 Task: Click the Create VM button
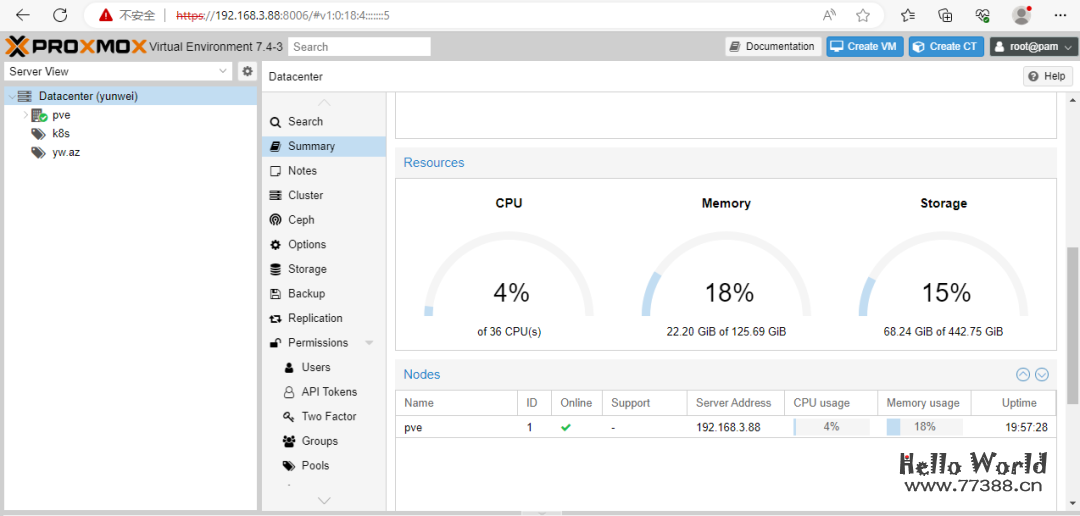[x=864, y=47]
